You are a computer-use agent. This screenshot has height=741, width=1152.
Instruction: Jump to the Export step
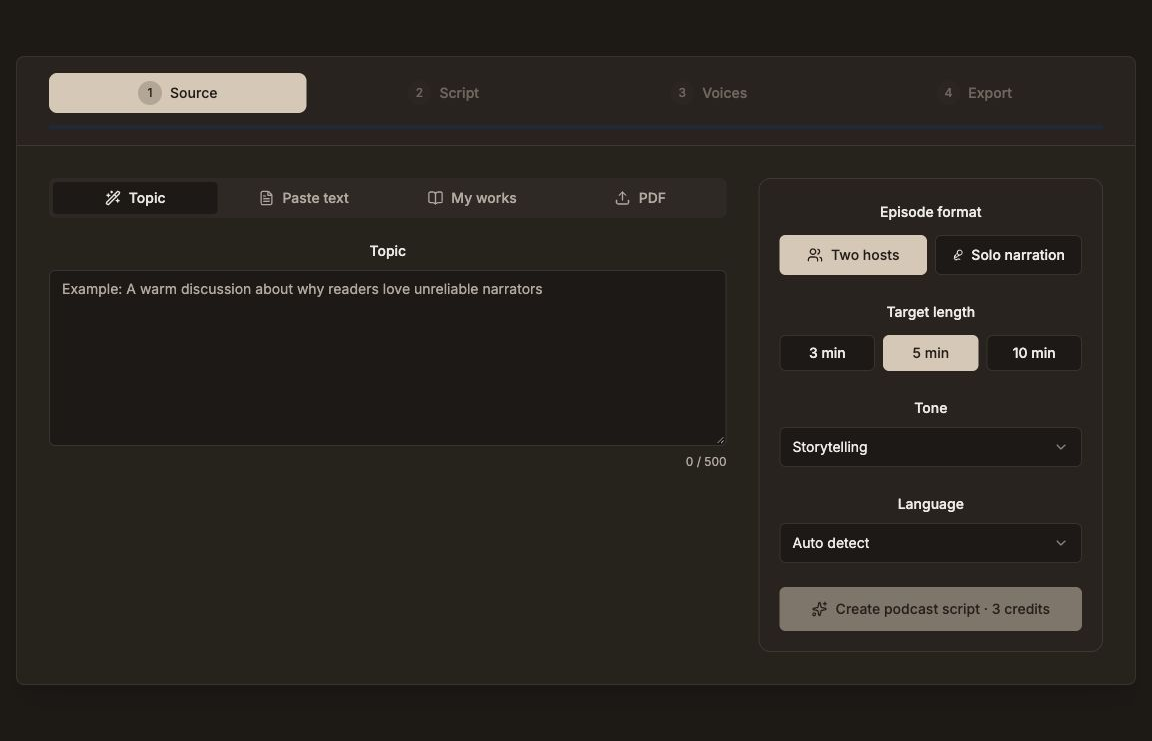point(978,93)
